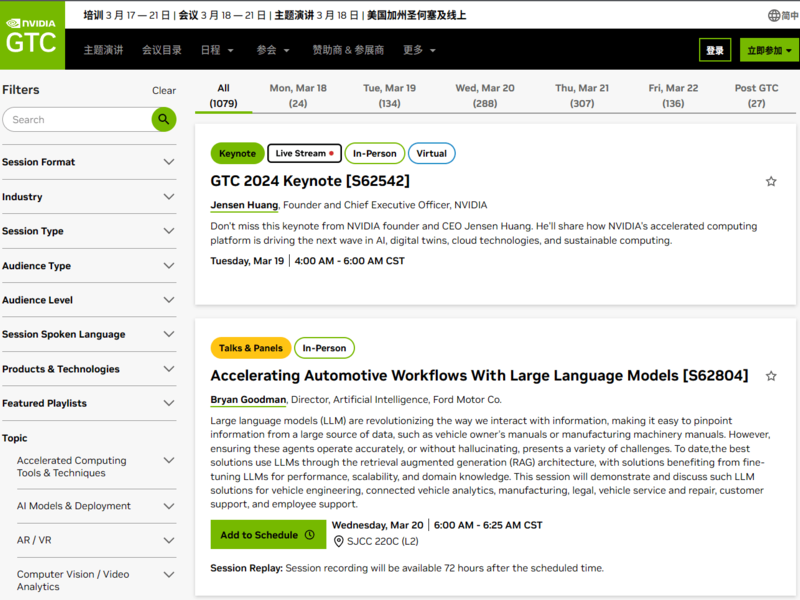800x600 pixels.
Task: Click 'SJCC 220C (L2)' location text
Action: [383, 541]
